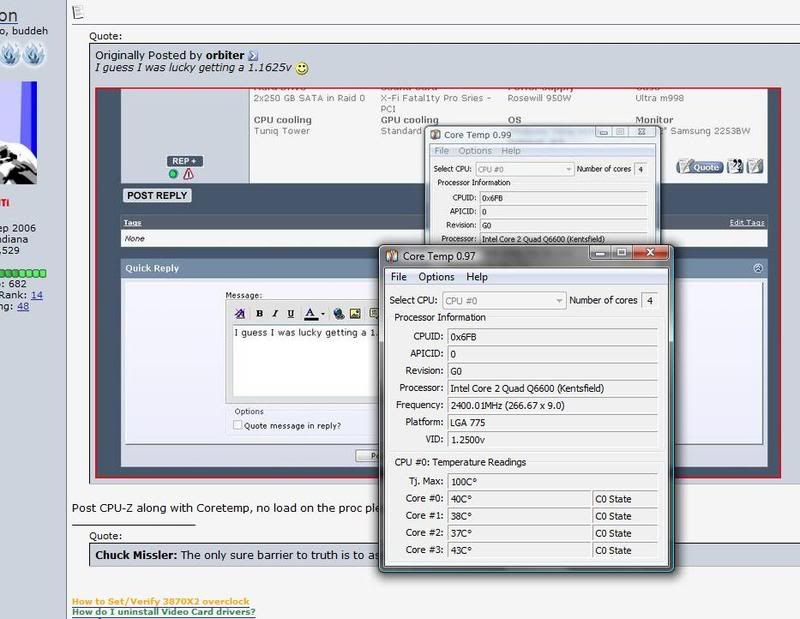The height and width of the screenshot is (619, 800).
Task: Open the Edit Tags link
Action: (747, 222)
